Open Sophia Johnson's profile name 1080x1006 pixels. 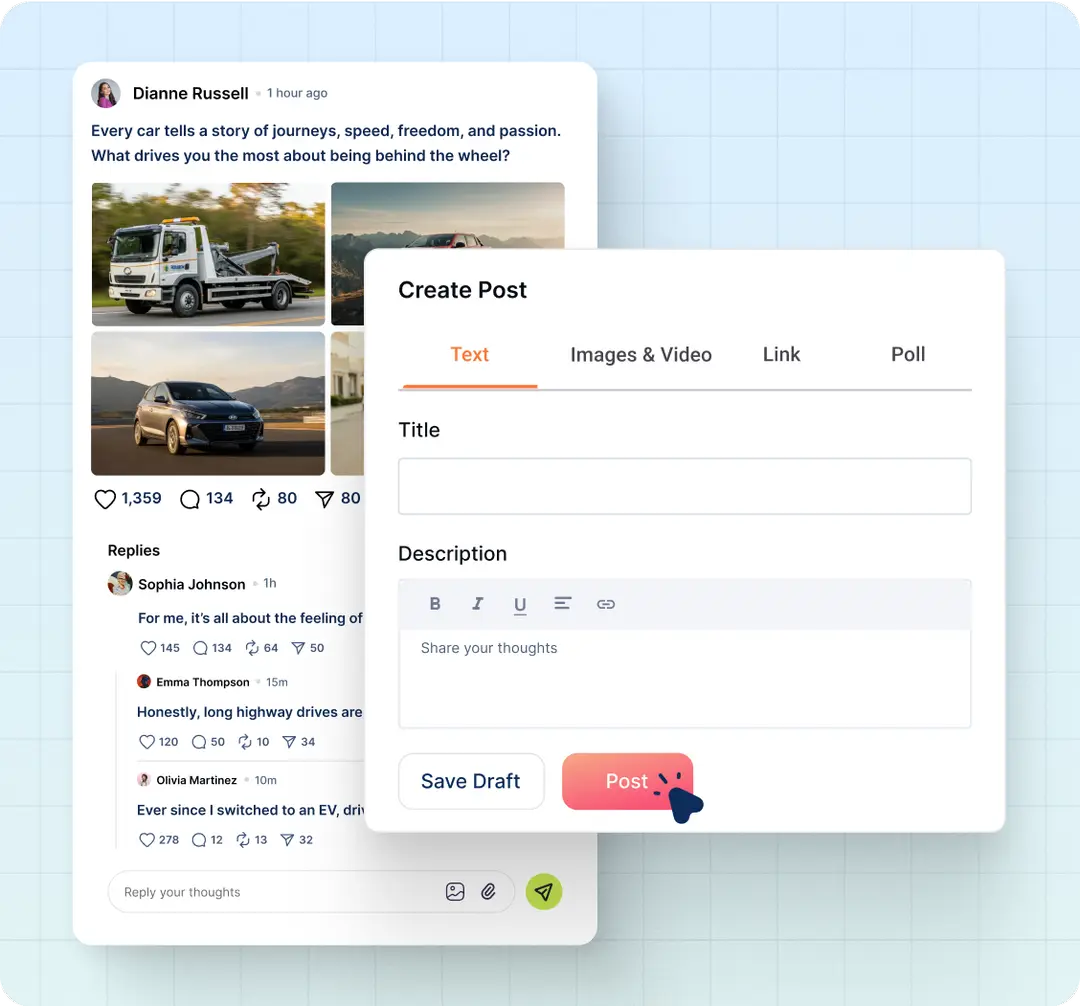pos(191,584)
